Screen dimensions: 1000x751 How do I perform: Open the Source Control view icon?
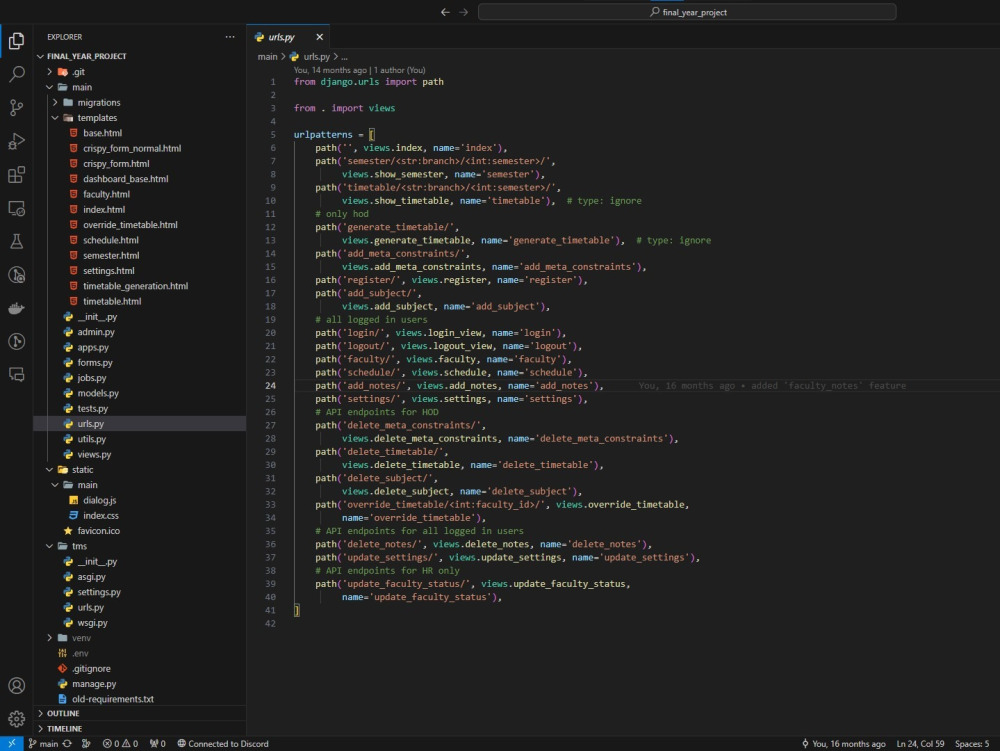17,107
